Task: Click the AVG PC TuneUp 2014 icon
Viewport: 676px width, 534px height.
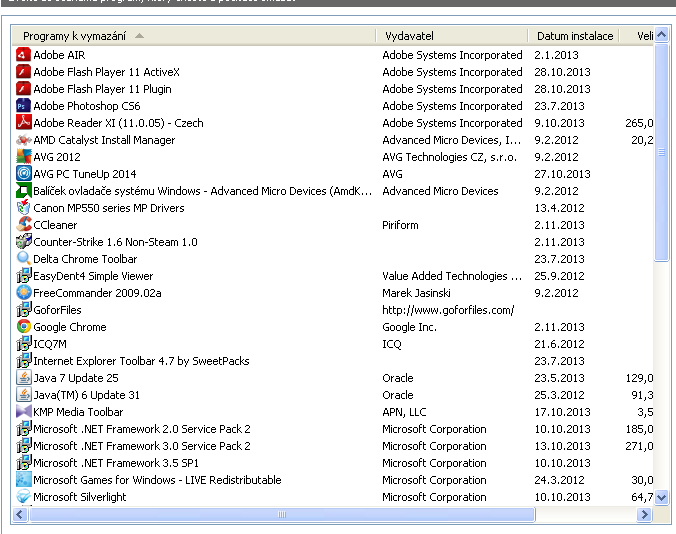Action: (x=23, y=174)
